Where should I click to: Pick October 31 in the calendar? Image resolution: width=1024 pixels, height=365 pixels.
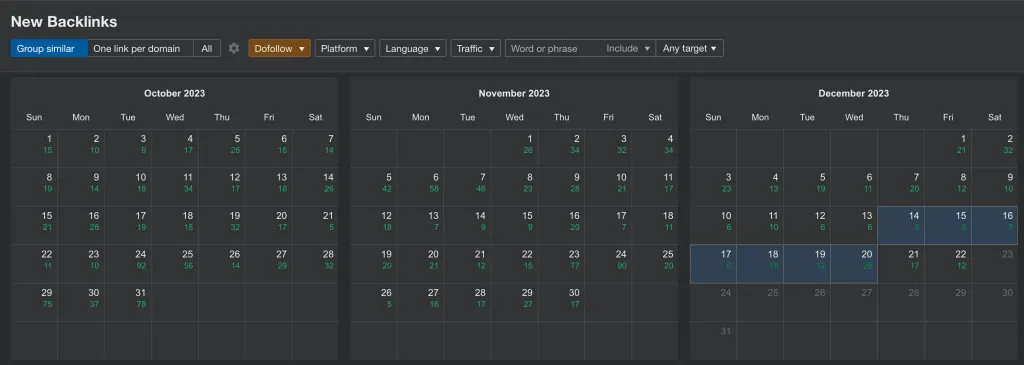[128, 302]
